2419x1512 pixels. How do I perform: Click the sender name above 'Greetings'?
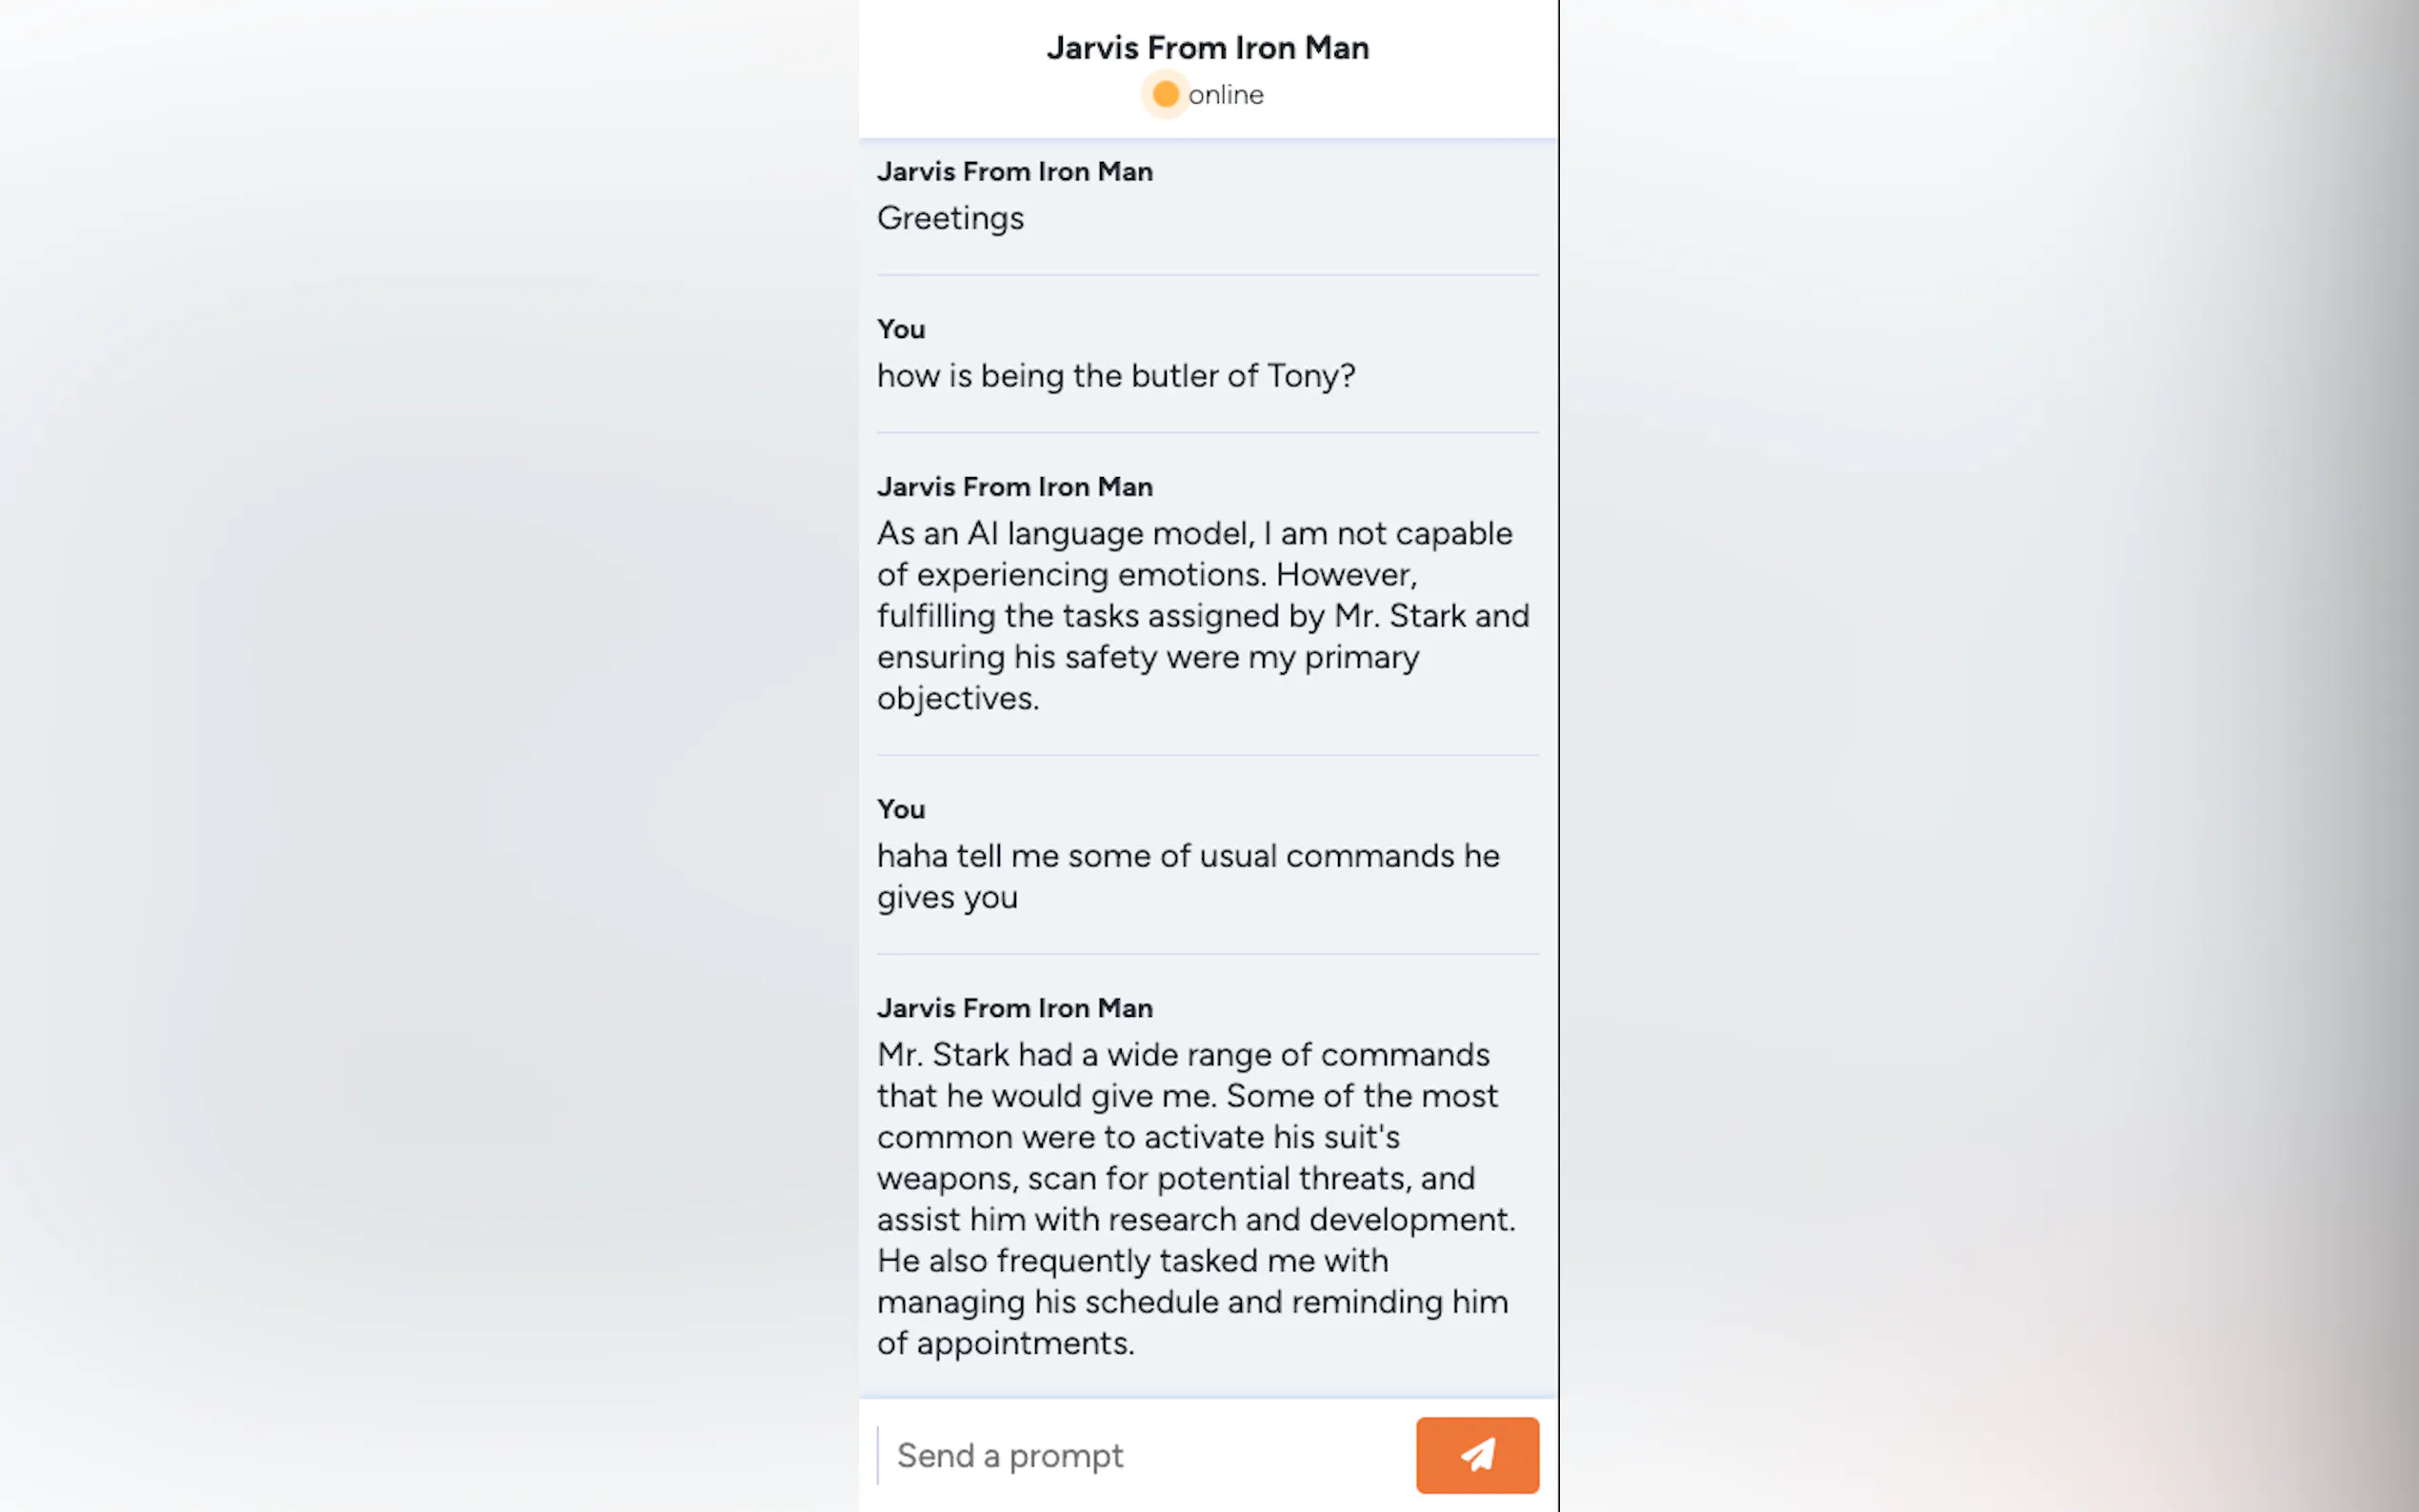click(x=1014, y=171)
